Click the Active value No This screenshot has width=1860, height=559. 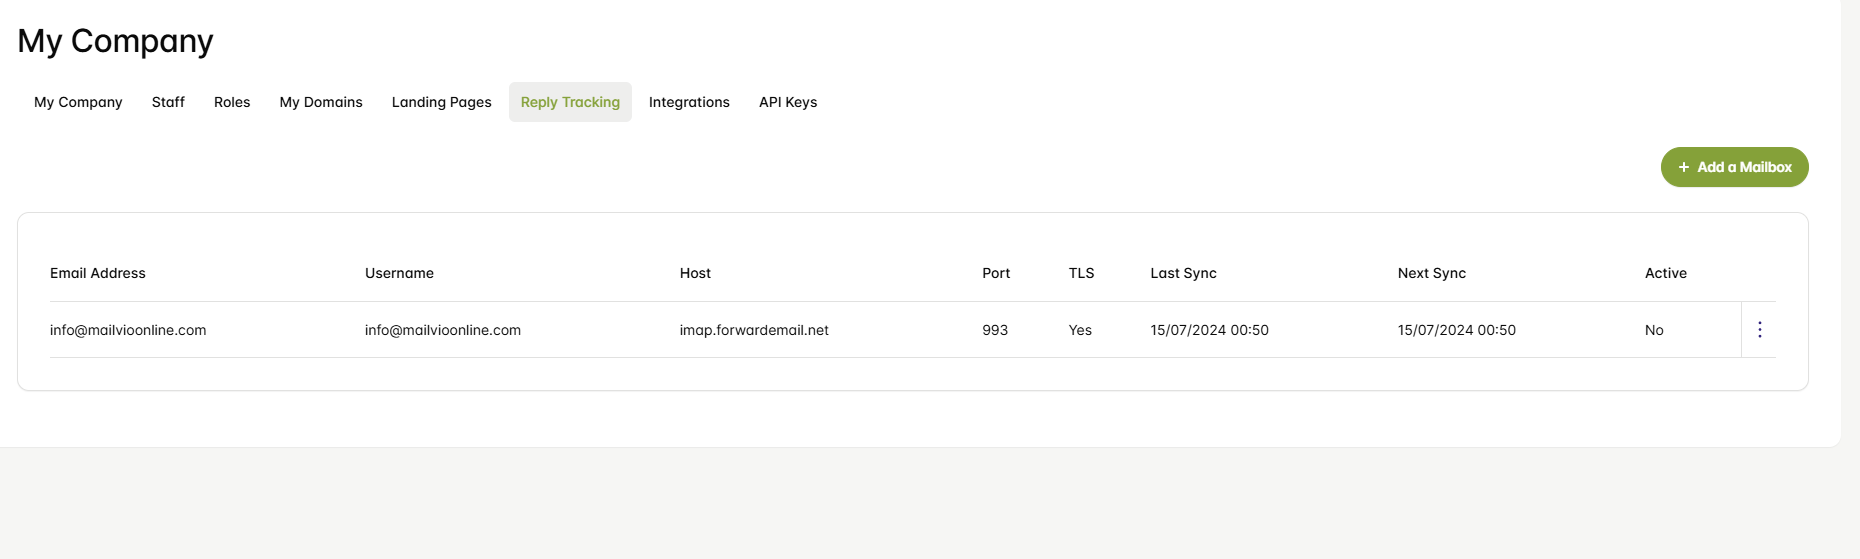click(x=1654, y=330)
